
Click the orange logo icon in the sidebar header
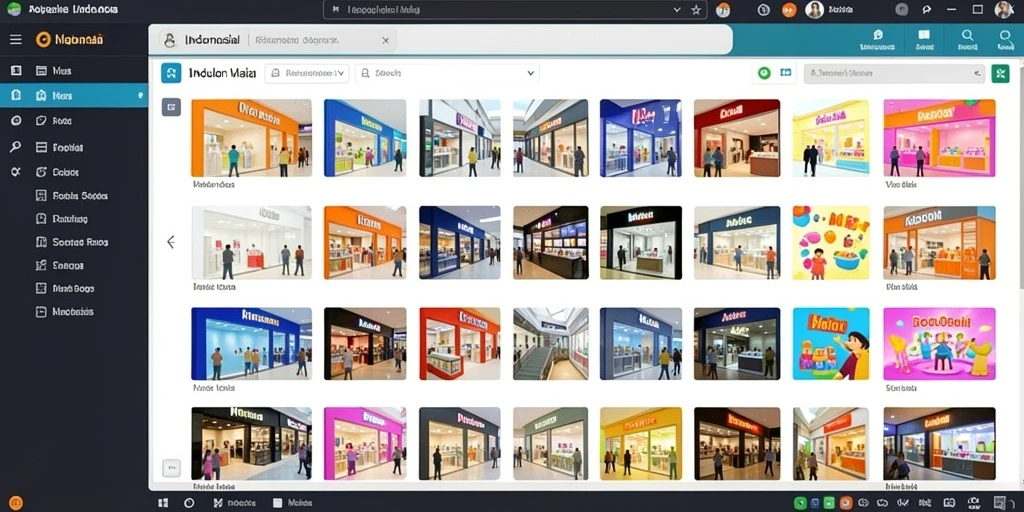[x=44, y=40]
